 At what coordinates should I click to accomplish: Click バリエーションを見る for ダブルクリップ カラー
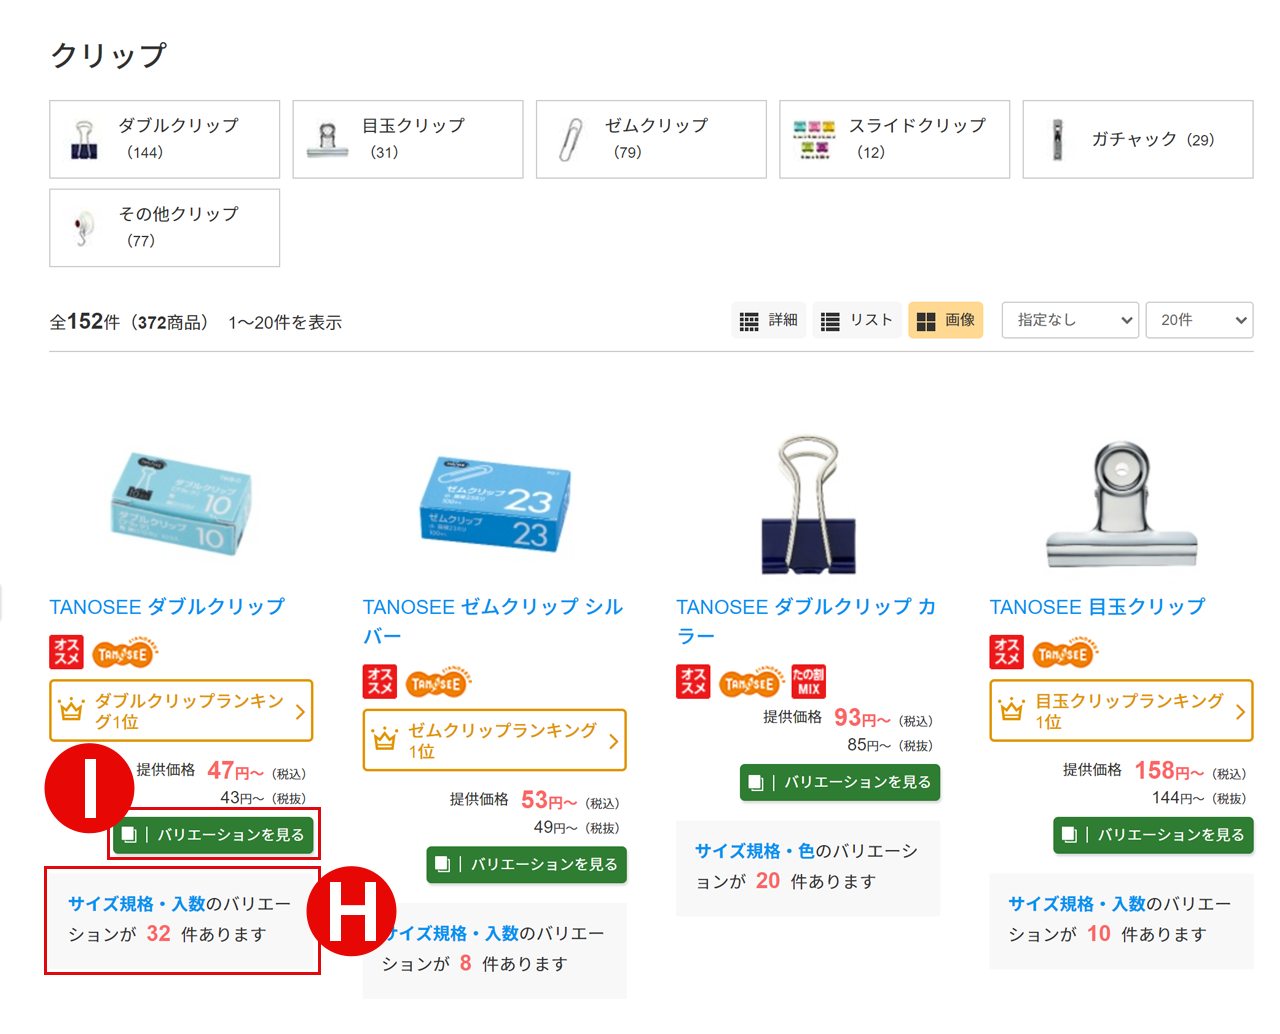pyautogui.click(x=840, y=782)
